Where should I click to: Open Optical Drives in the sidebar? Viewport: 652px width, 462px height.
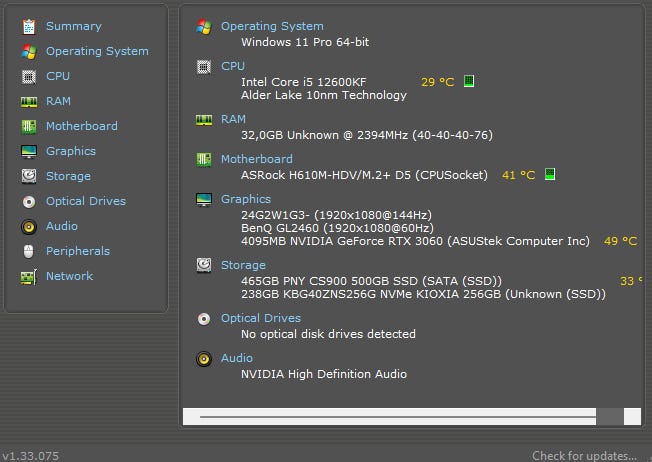click(86, 201)
